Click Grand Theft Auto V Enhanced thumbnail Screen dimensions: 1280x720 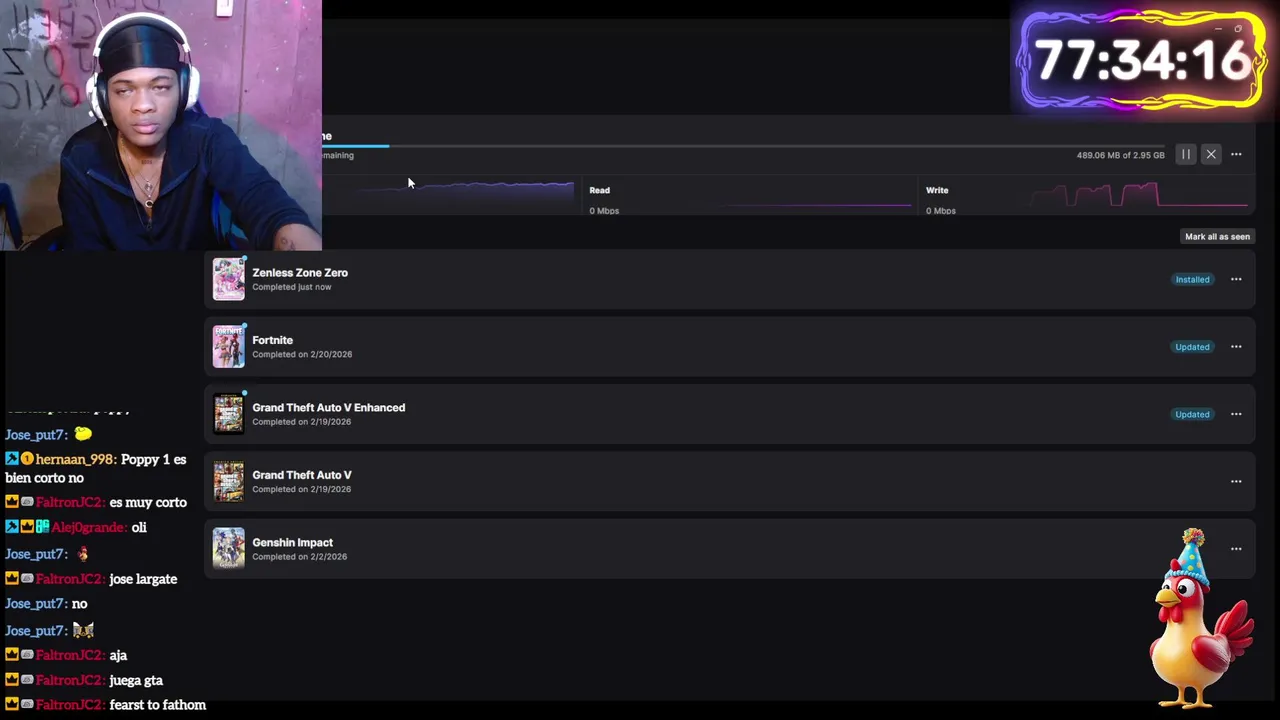(228, 414)
